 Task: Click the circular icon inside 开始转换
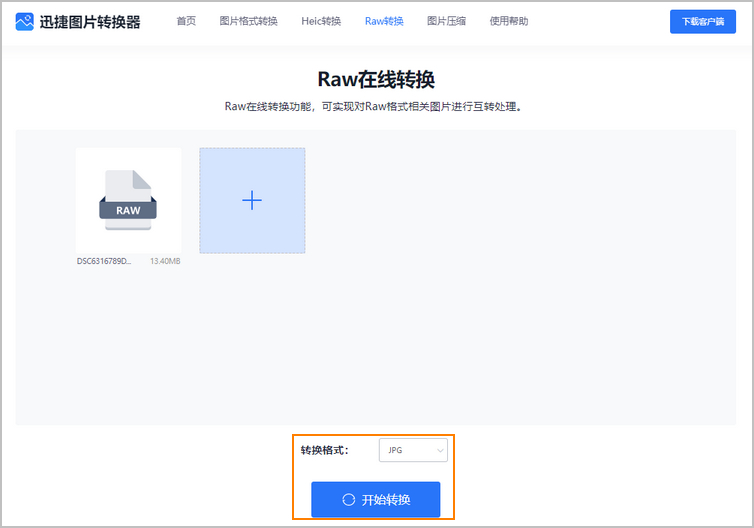(x=348, y=500)
